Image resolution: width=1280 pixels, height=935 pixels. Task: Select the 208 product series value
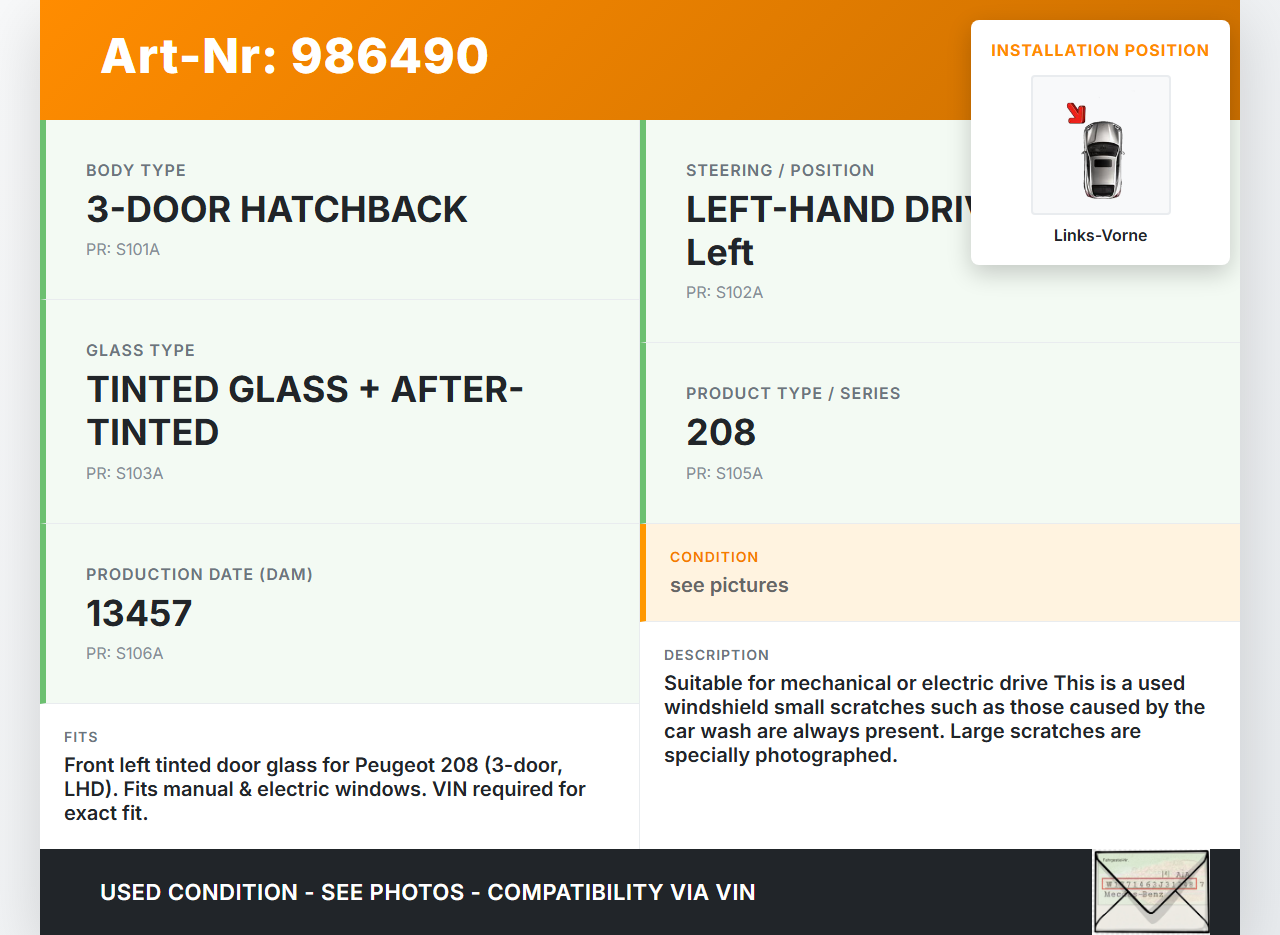(x=721, y=433)
